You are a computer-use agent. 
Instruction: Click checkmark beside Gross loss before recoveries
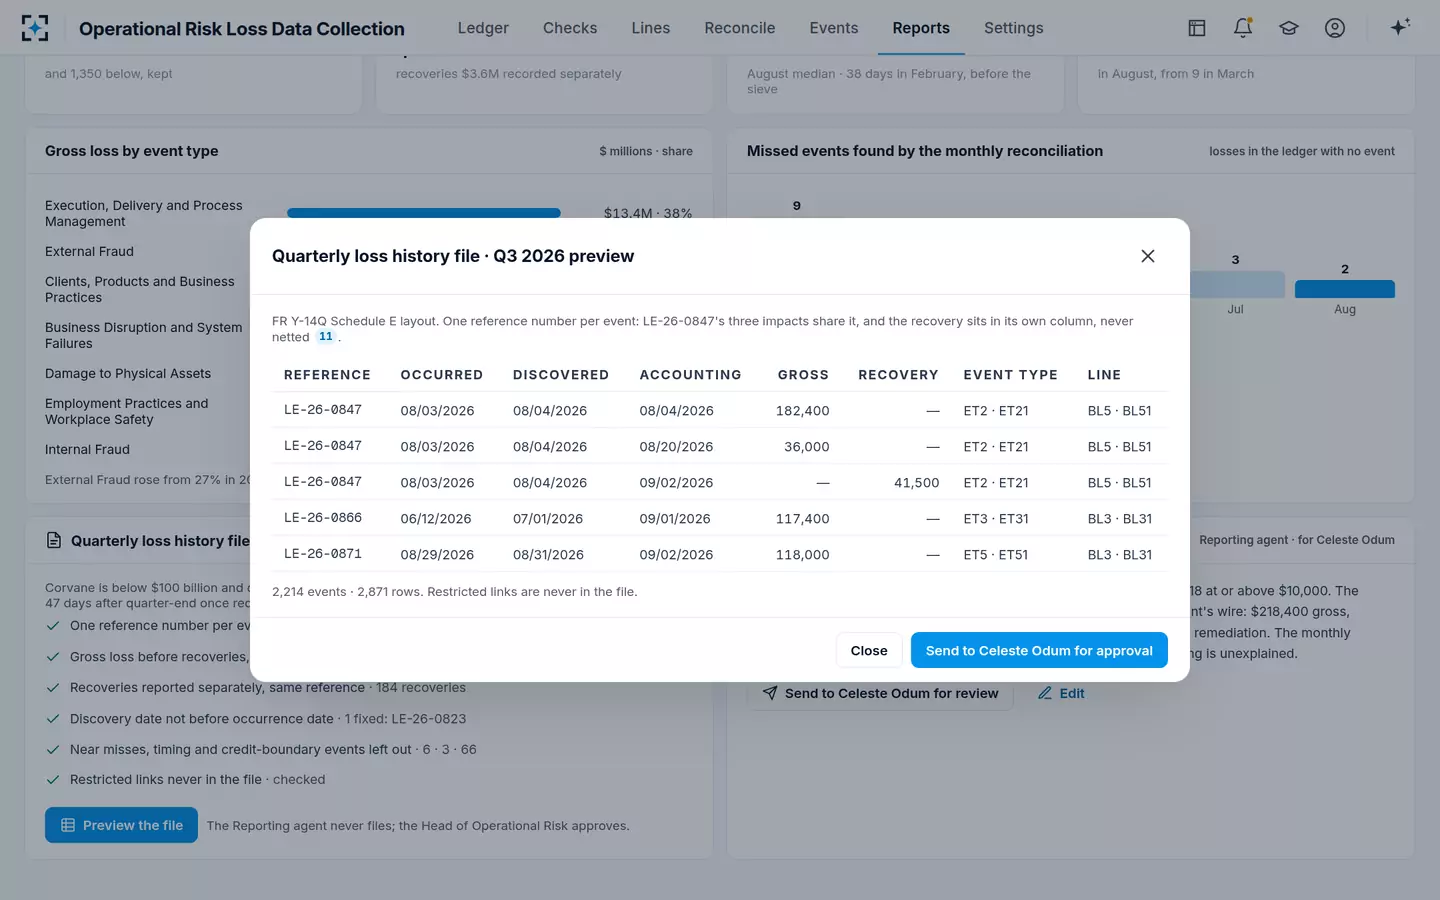(x=53, y=657)
